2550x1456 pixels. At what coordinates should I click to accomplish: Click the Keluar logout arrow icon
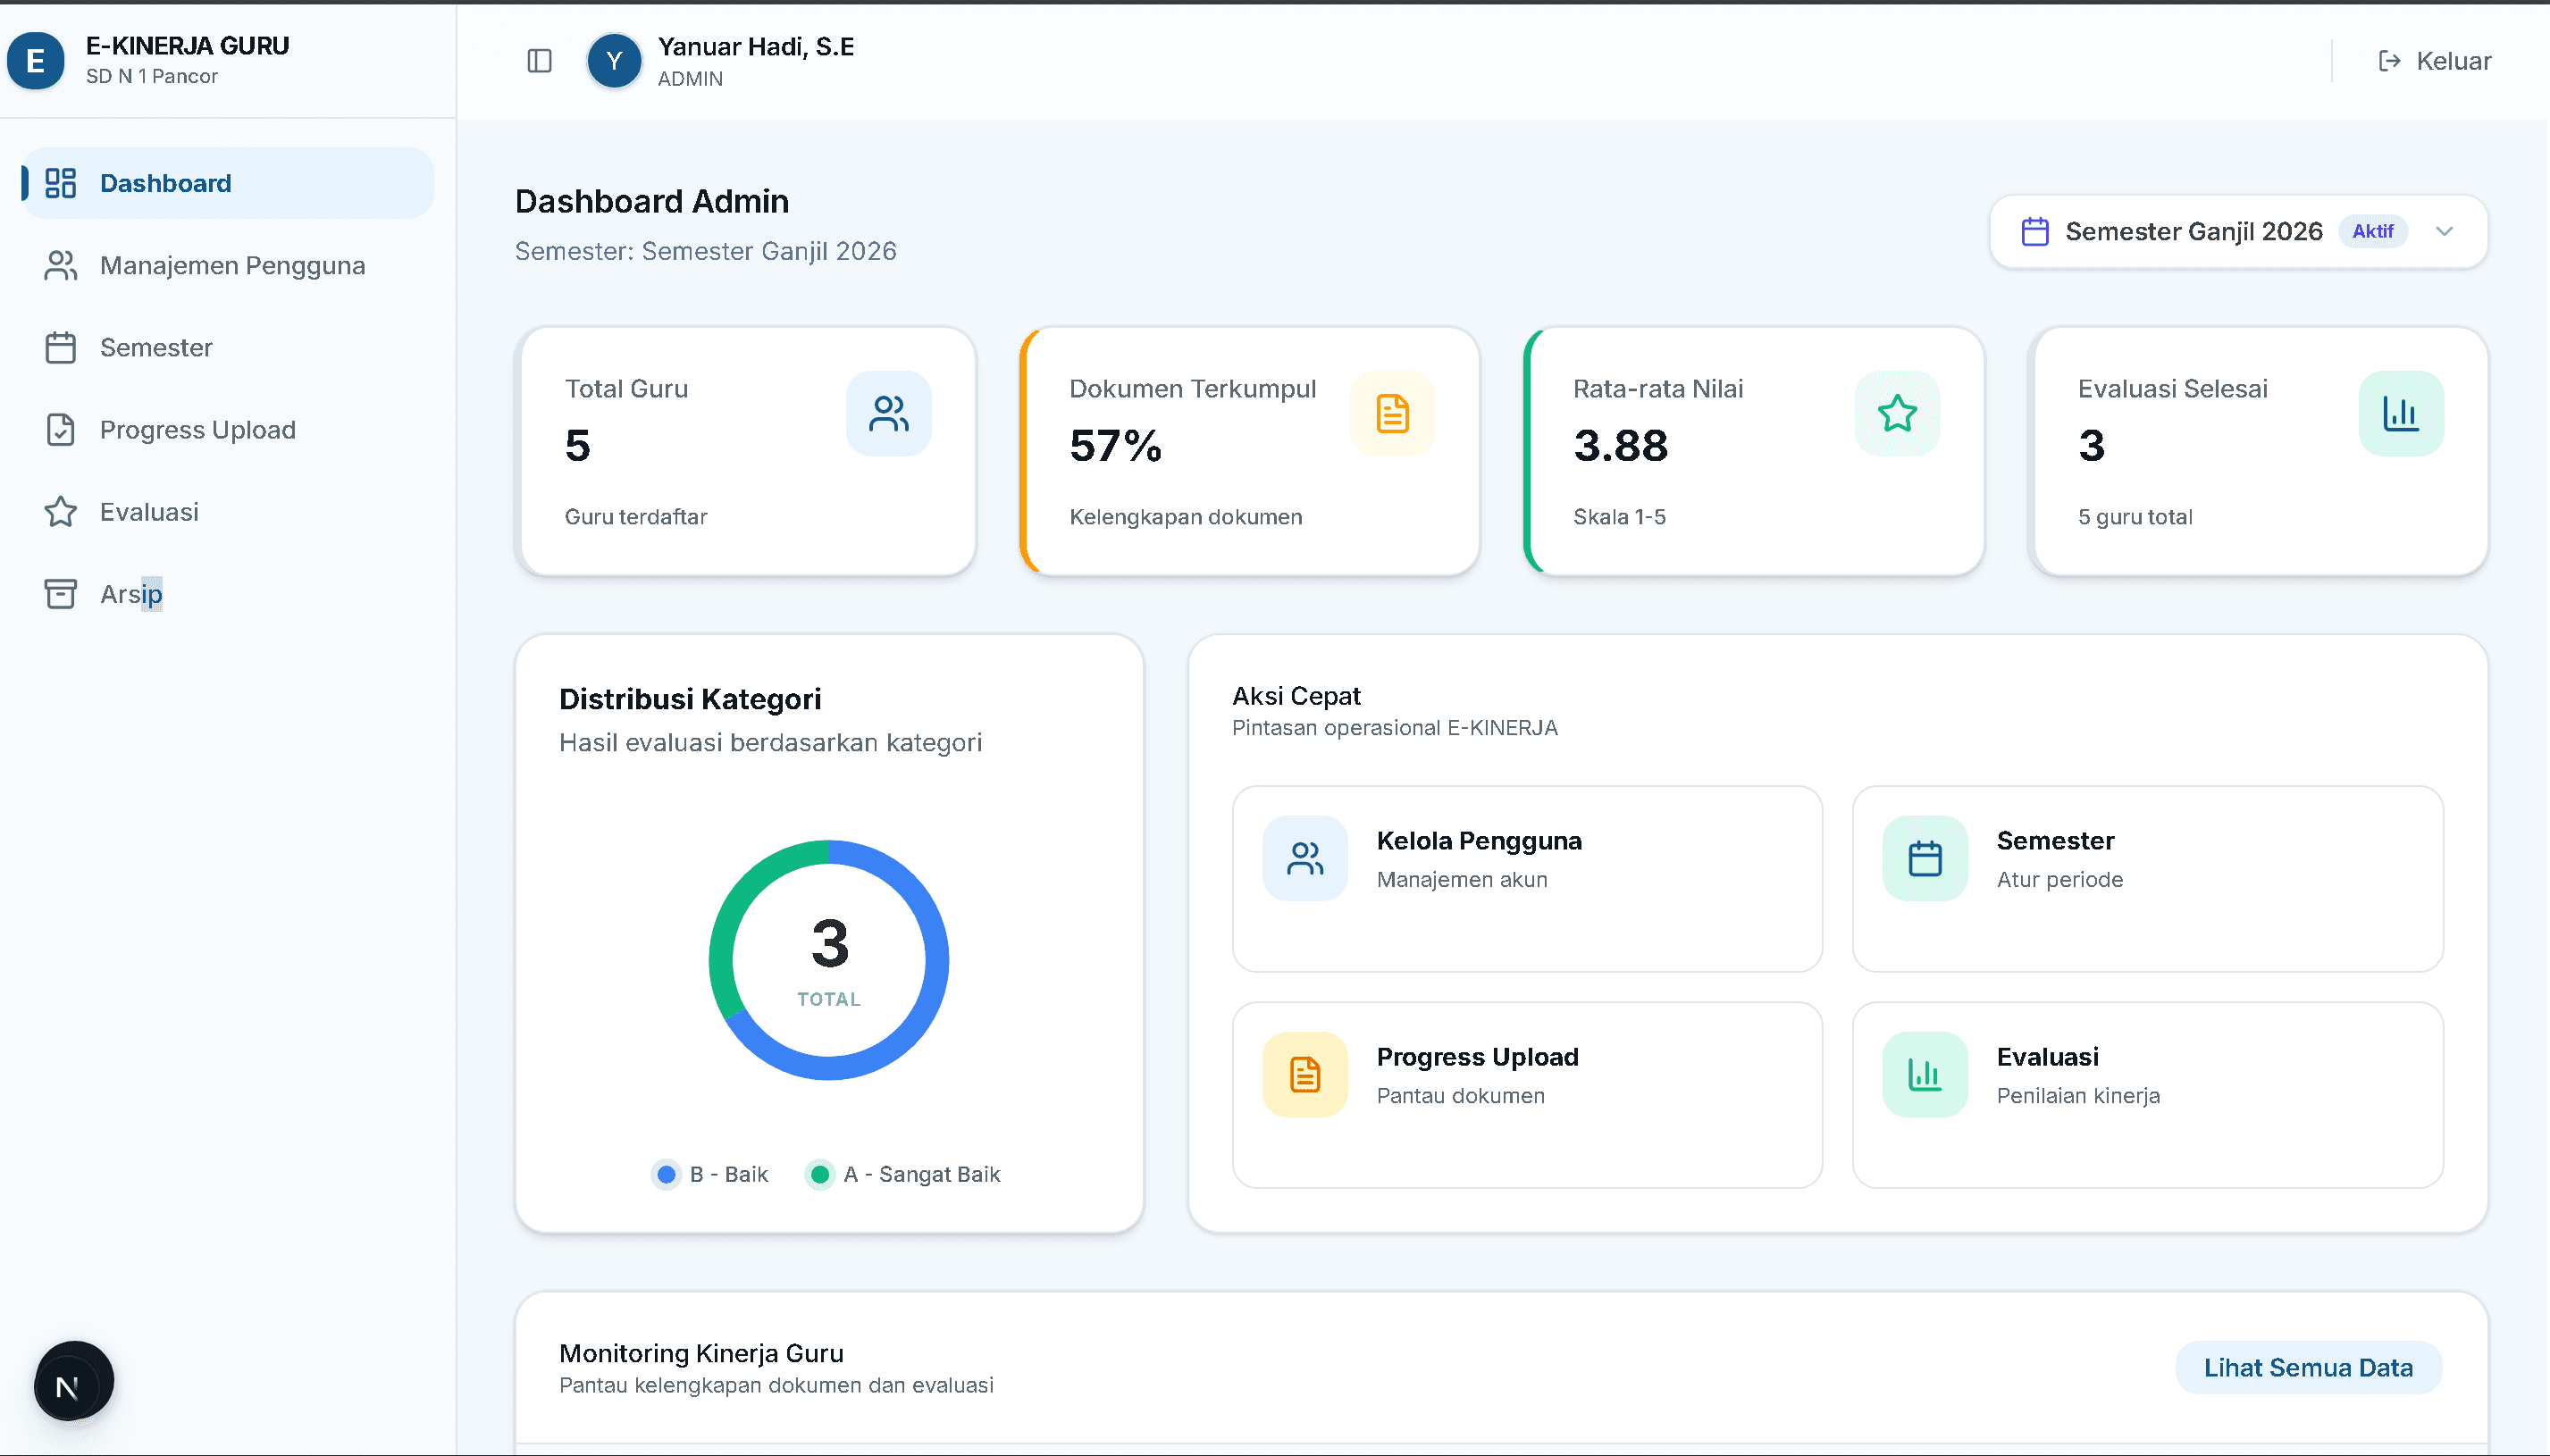[2389, 61]
